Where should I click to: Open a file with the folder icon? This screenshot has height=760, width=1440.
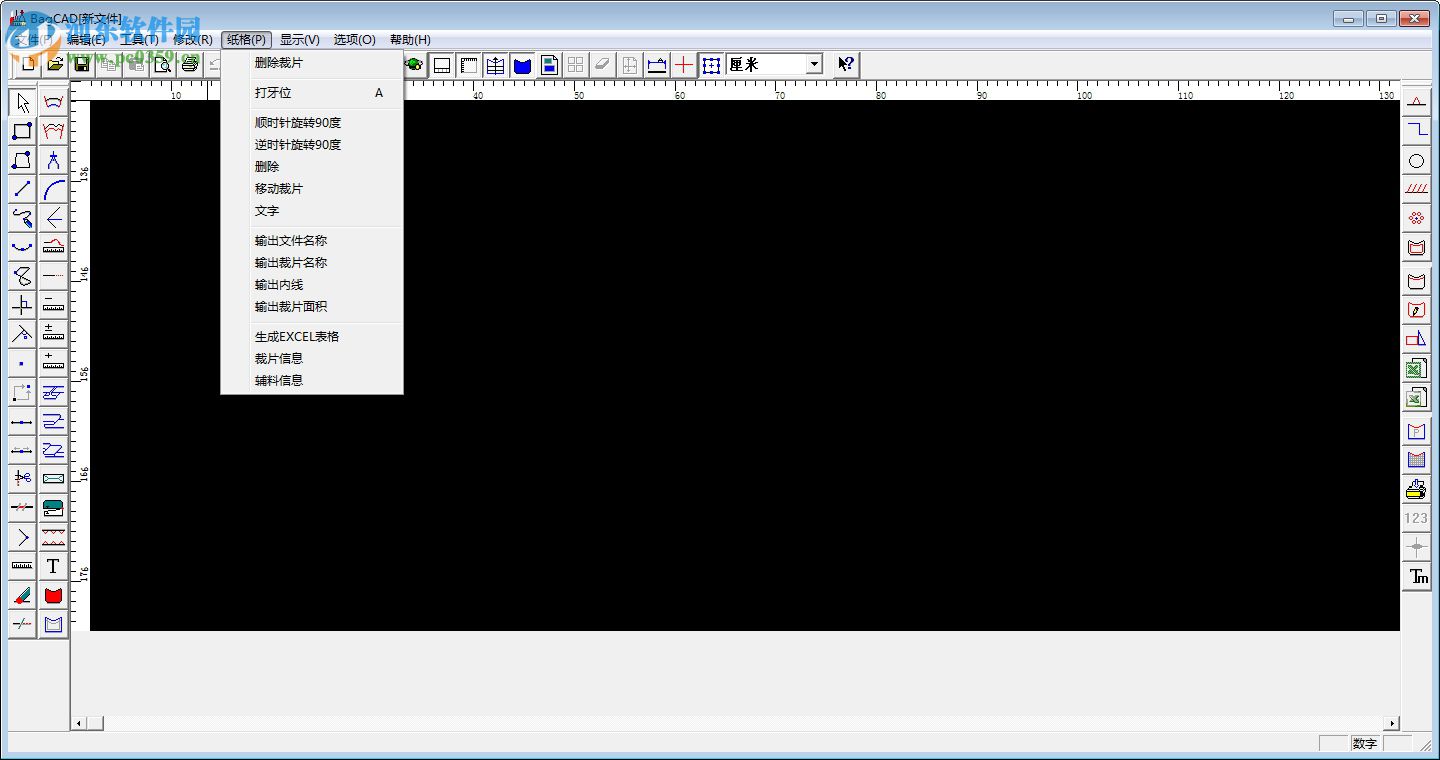(55, 64)
